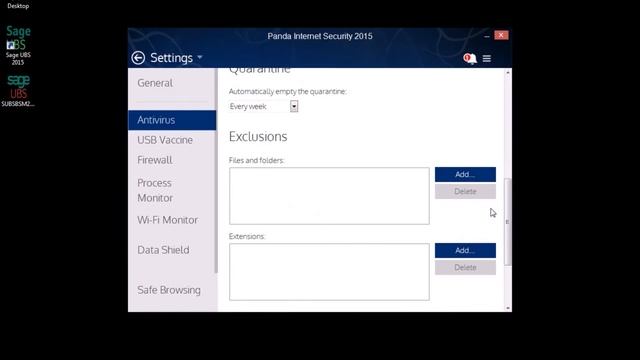Viewport: 640px width, 360px height.
Task: Open the Every week quarantine dropdown
Action: 263,107
